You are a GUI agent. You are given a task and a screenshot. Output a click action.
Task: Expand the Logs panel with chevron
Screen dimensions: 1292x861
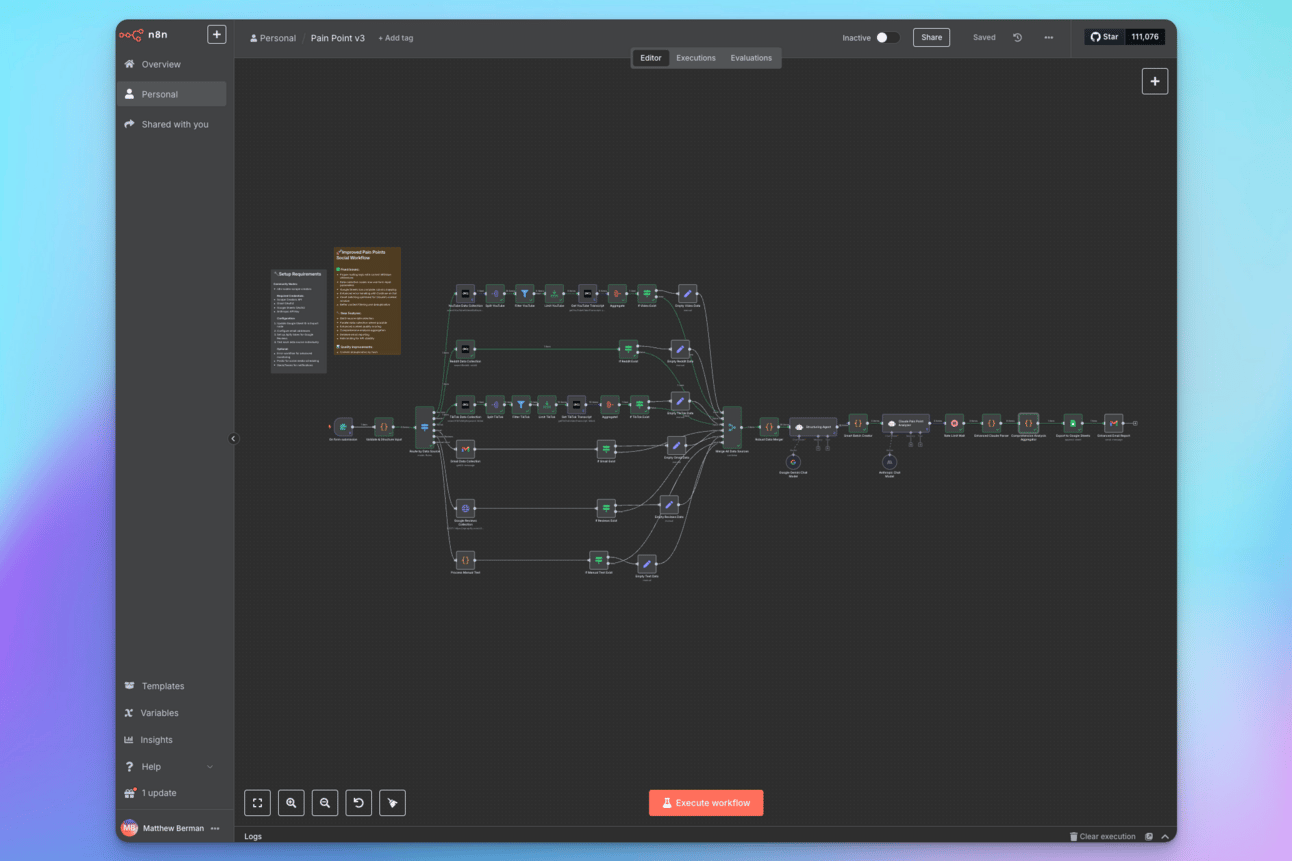point(1164,836)
